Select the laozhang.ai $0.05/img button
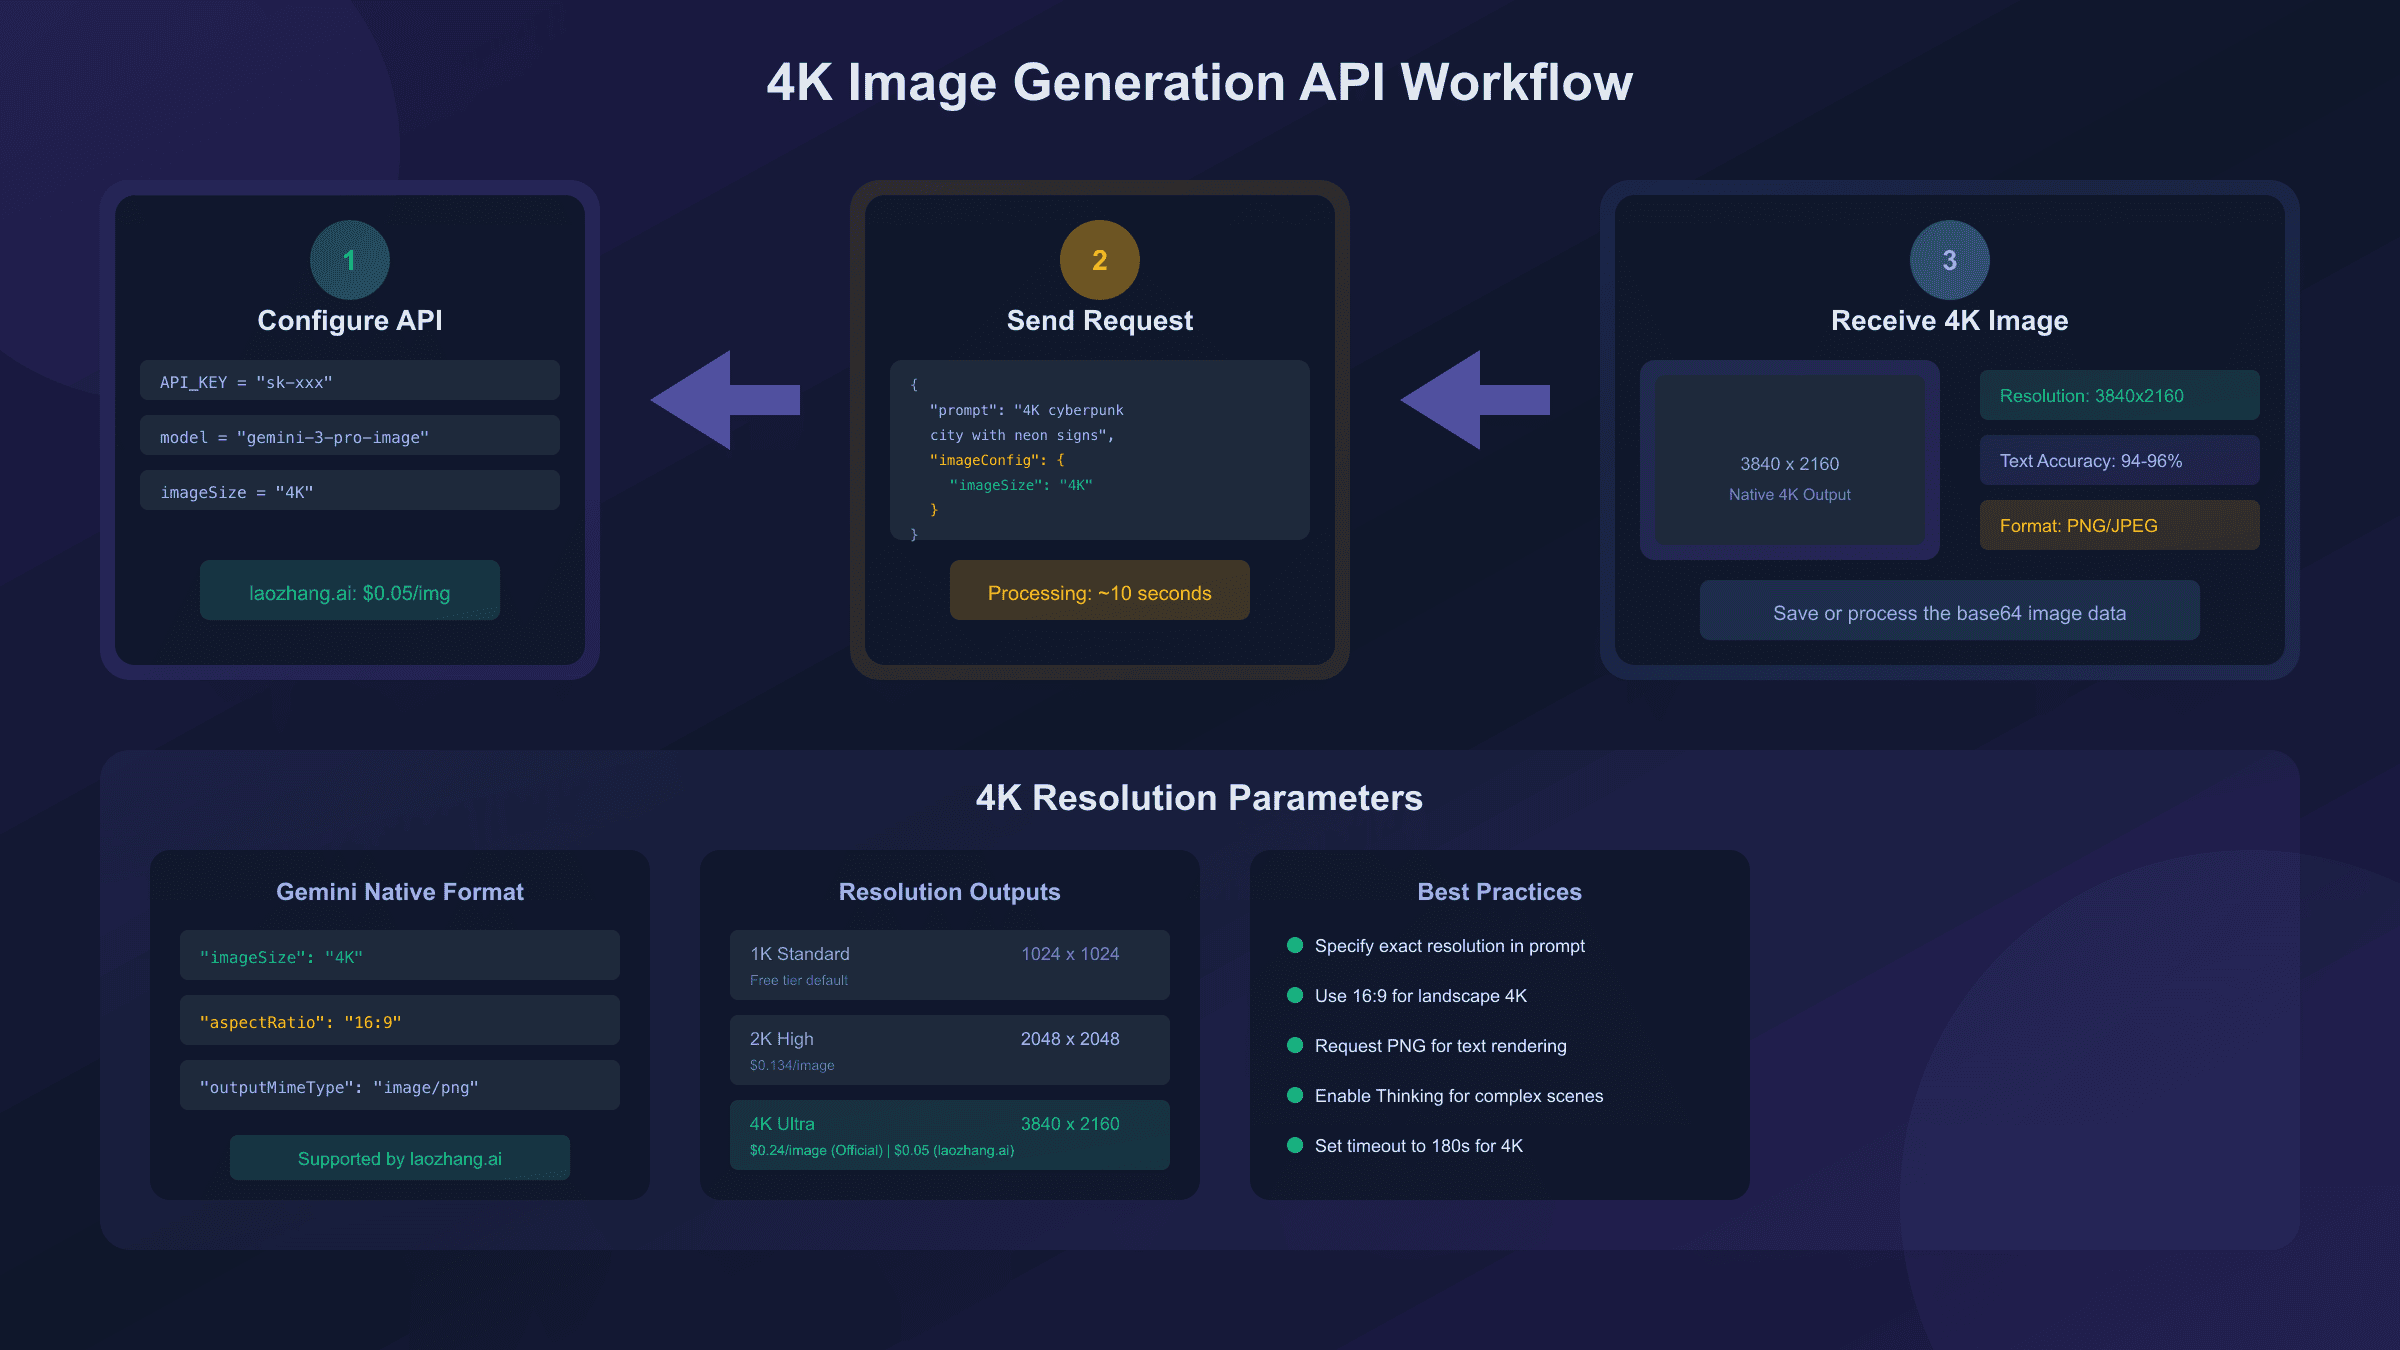This screenshot has height=1350, width=2400. (349, 591)
